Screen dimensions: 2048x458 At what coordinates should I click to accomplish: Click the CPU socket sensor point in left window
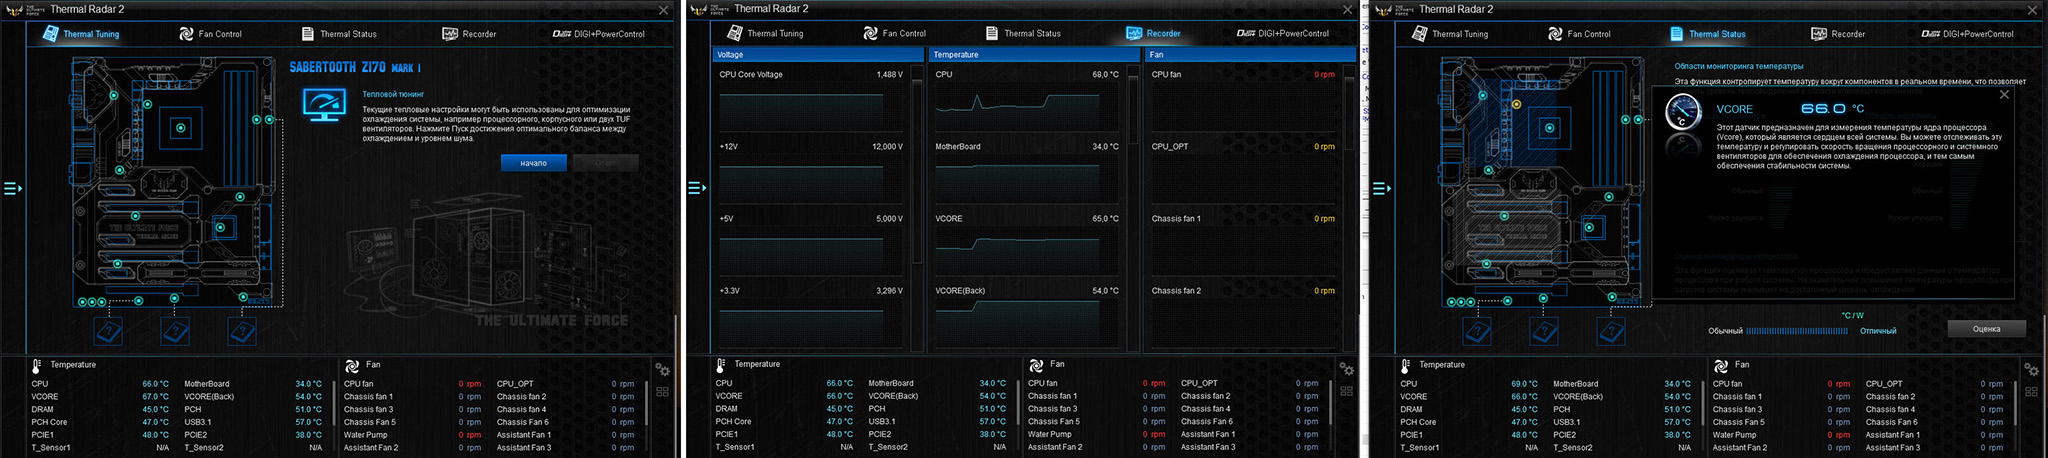181,127
